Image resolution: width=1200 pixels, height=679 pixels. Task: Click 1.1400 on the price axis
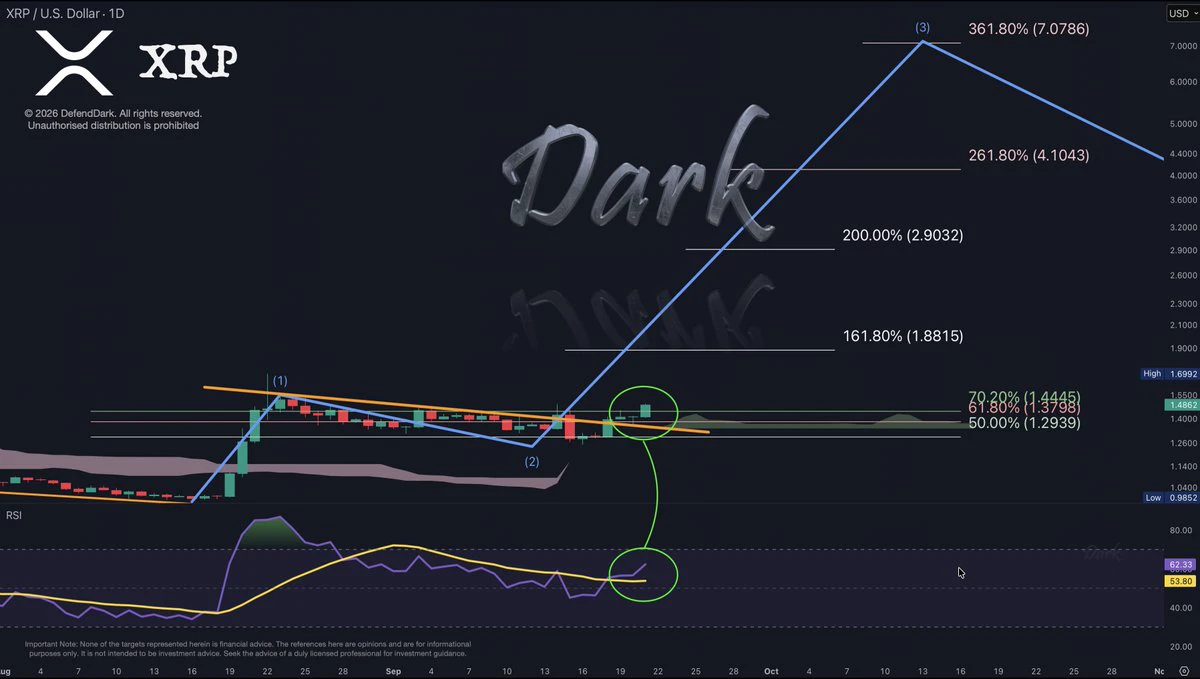1181,467
